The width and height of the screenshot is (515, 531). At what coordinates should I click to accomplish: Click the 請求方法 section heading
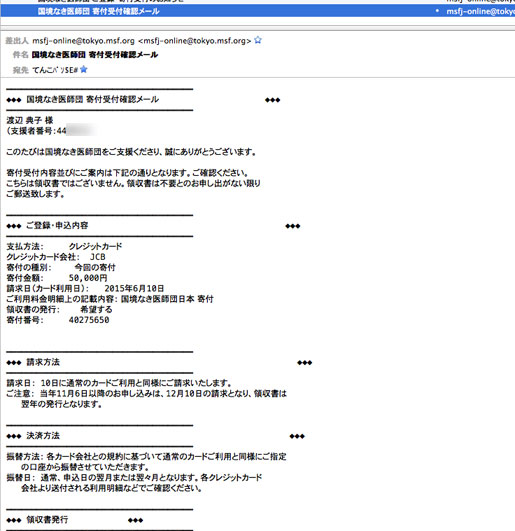(43, 362)
